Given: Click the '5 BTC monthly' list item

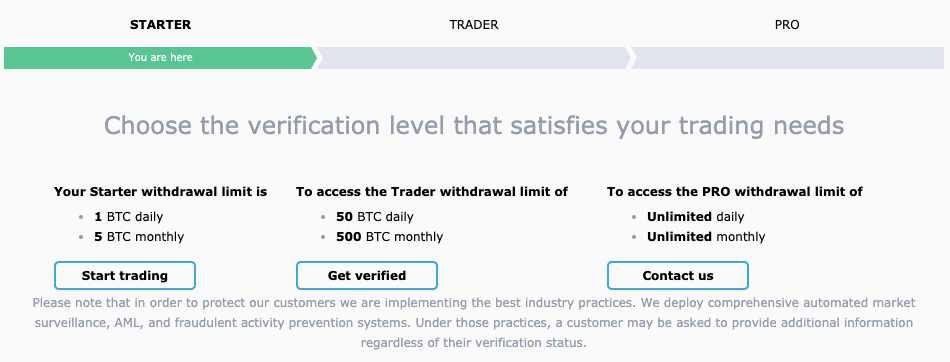Looking at the screenshot, I should coord(139,236).
